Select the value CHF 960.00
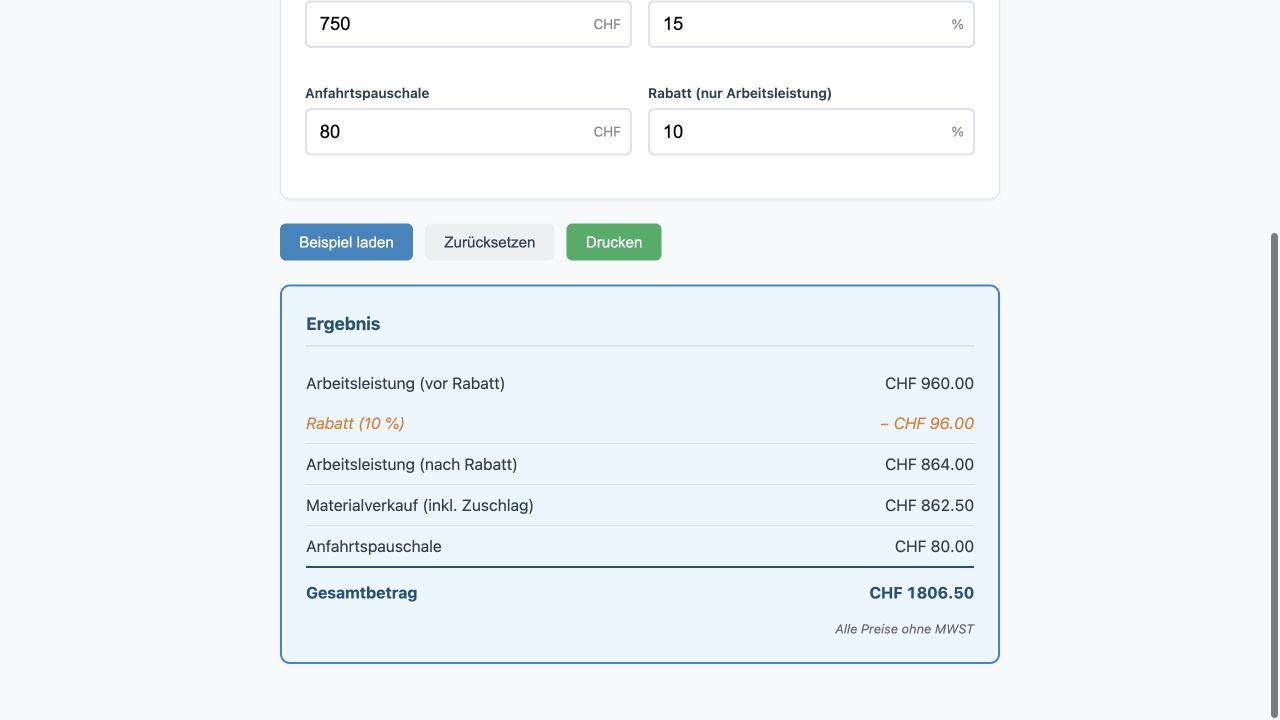Image resolution: width=1280 pixels, height=720 pixels. [x=929, y=384]
